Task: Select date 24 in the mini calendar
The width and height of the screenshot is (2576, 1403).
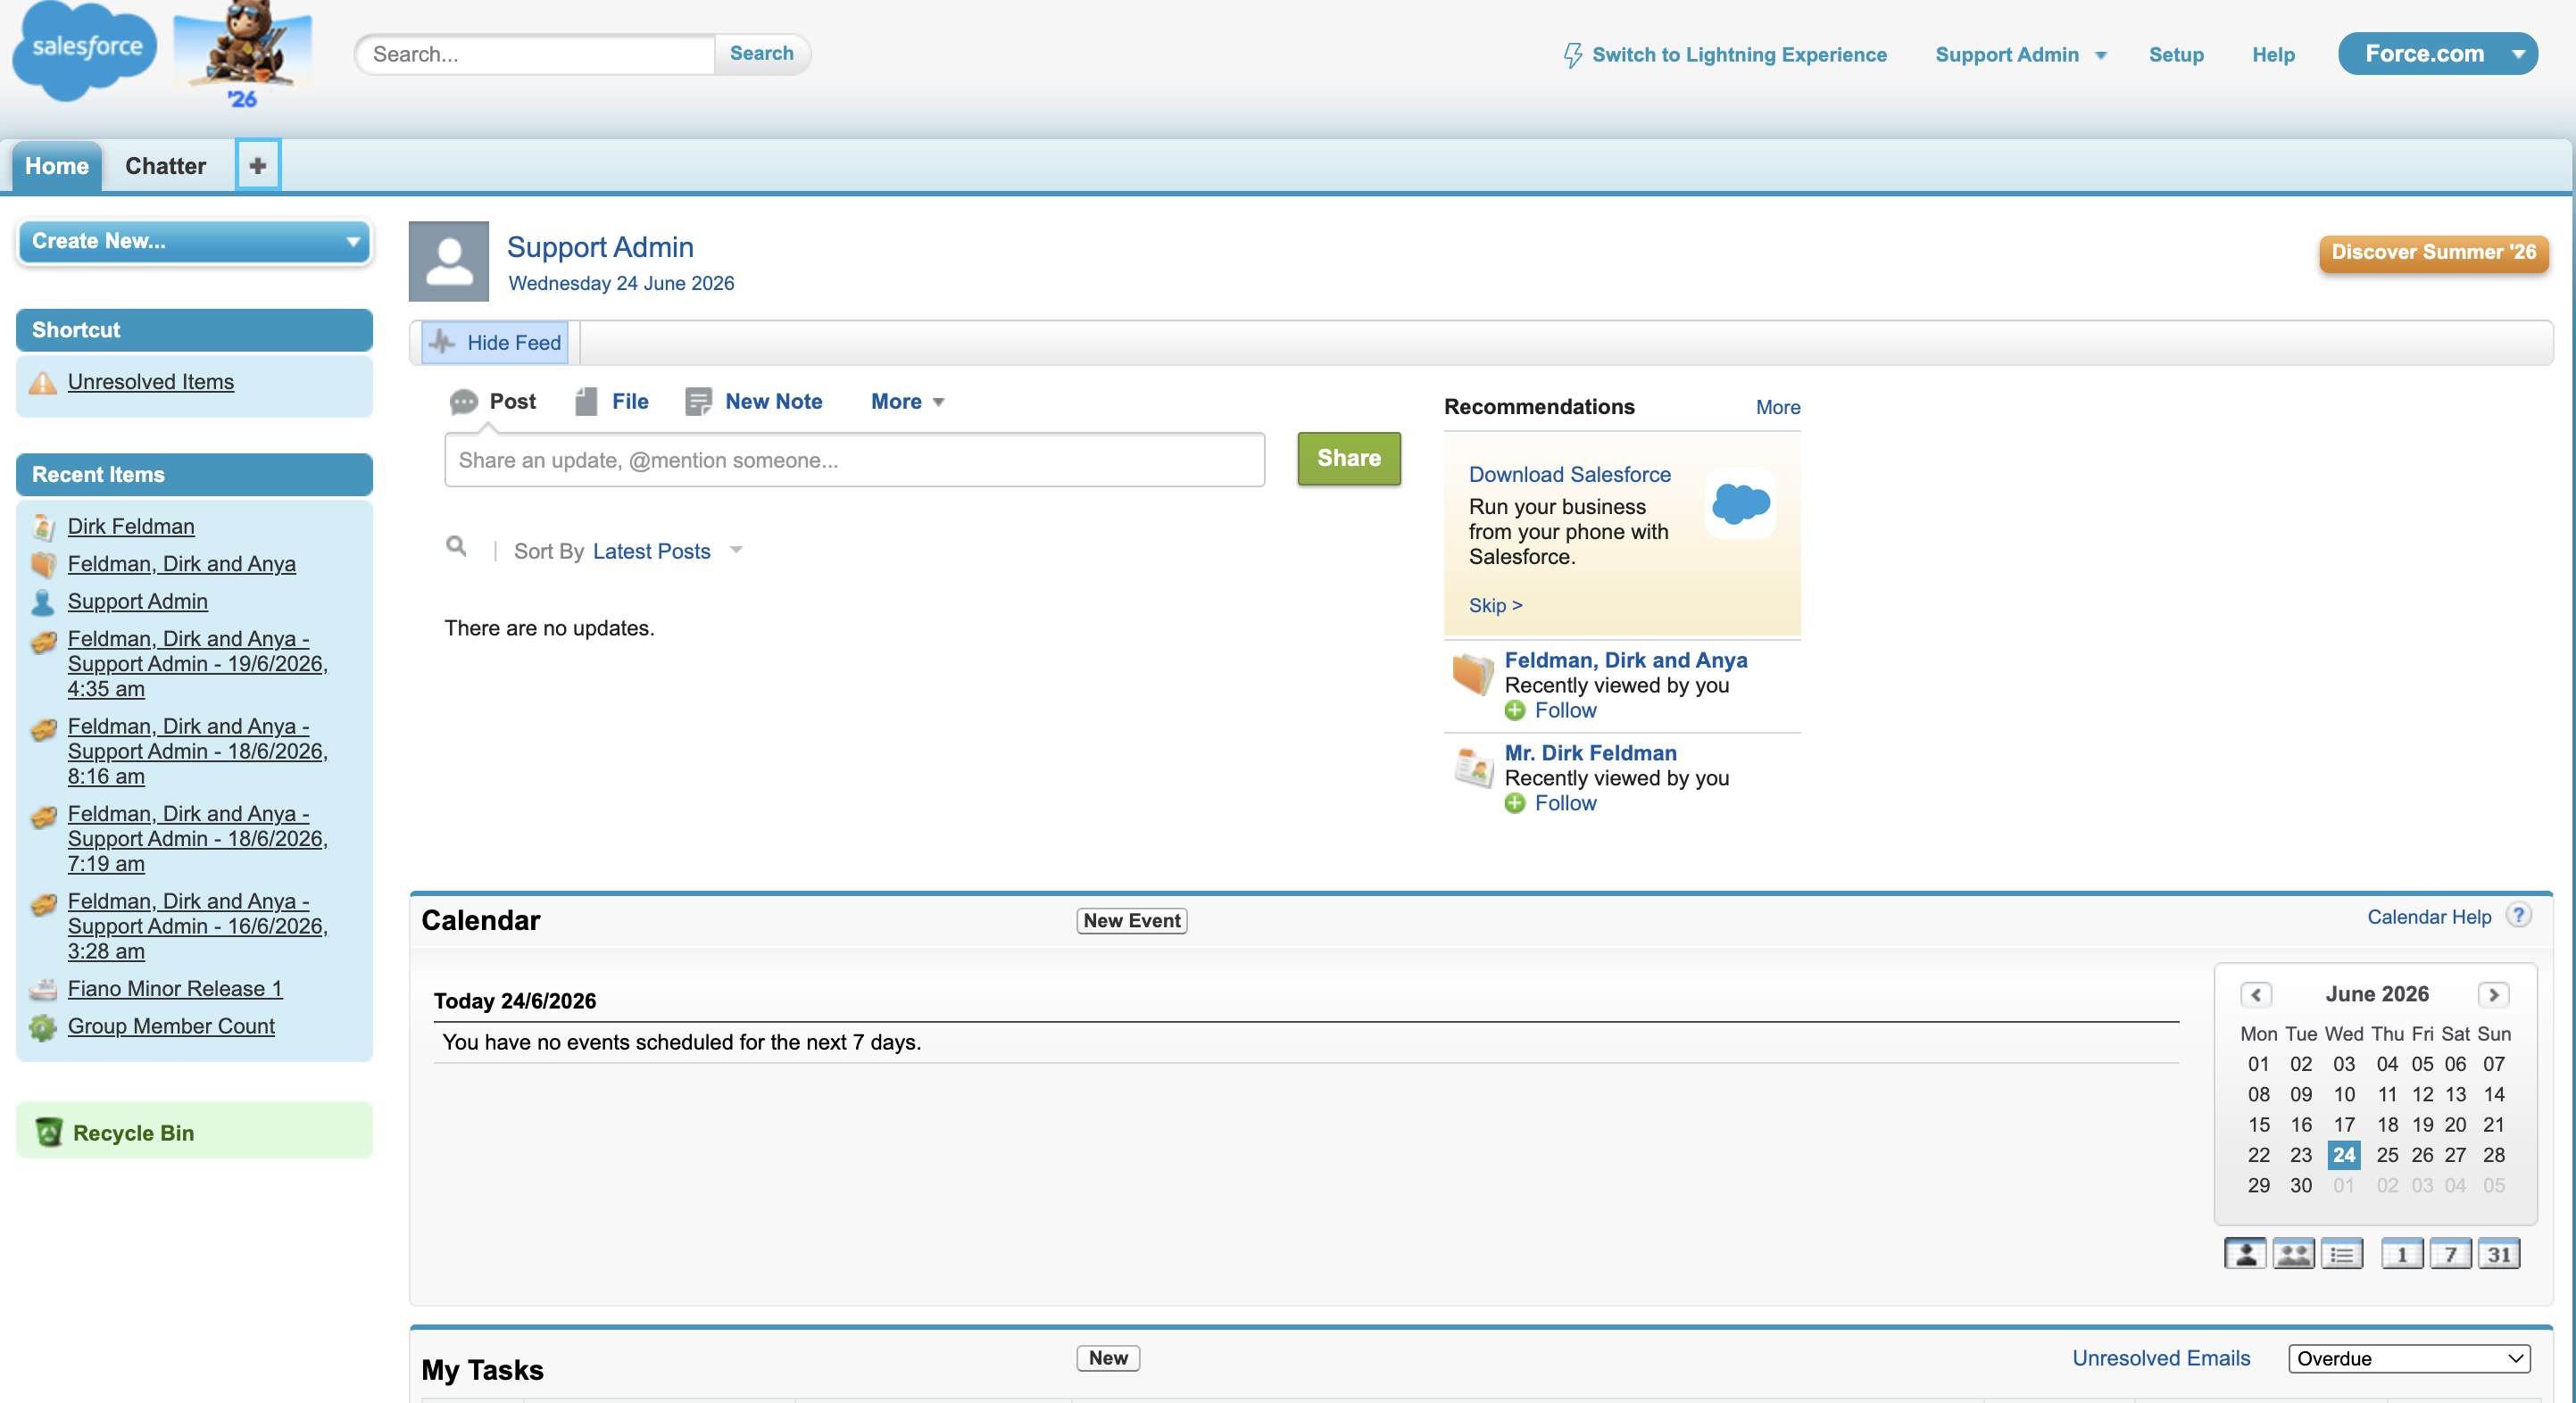Action: [2344, 1155]
